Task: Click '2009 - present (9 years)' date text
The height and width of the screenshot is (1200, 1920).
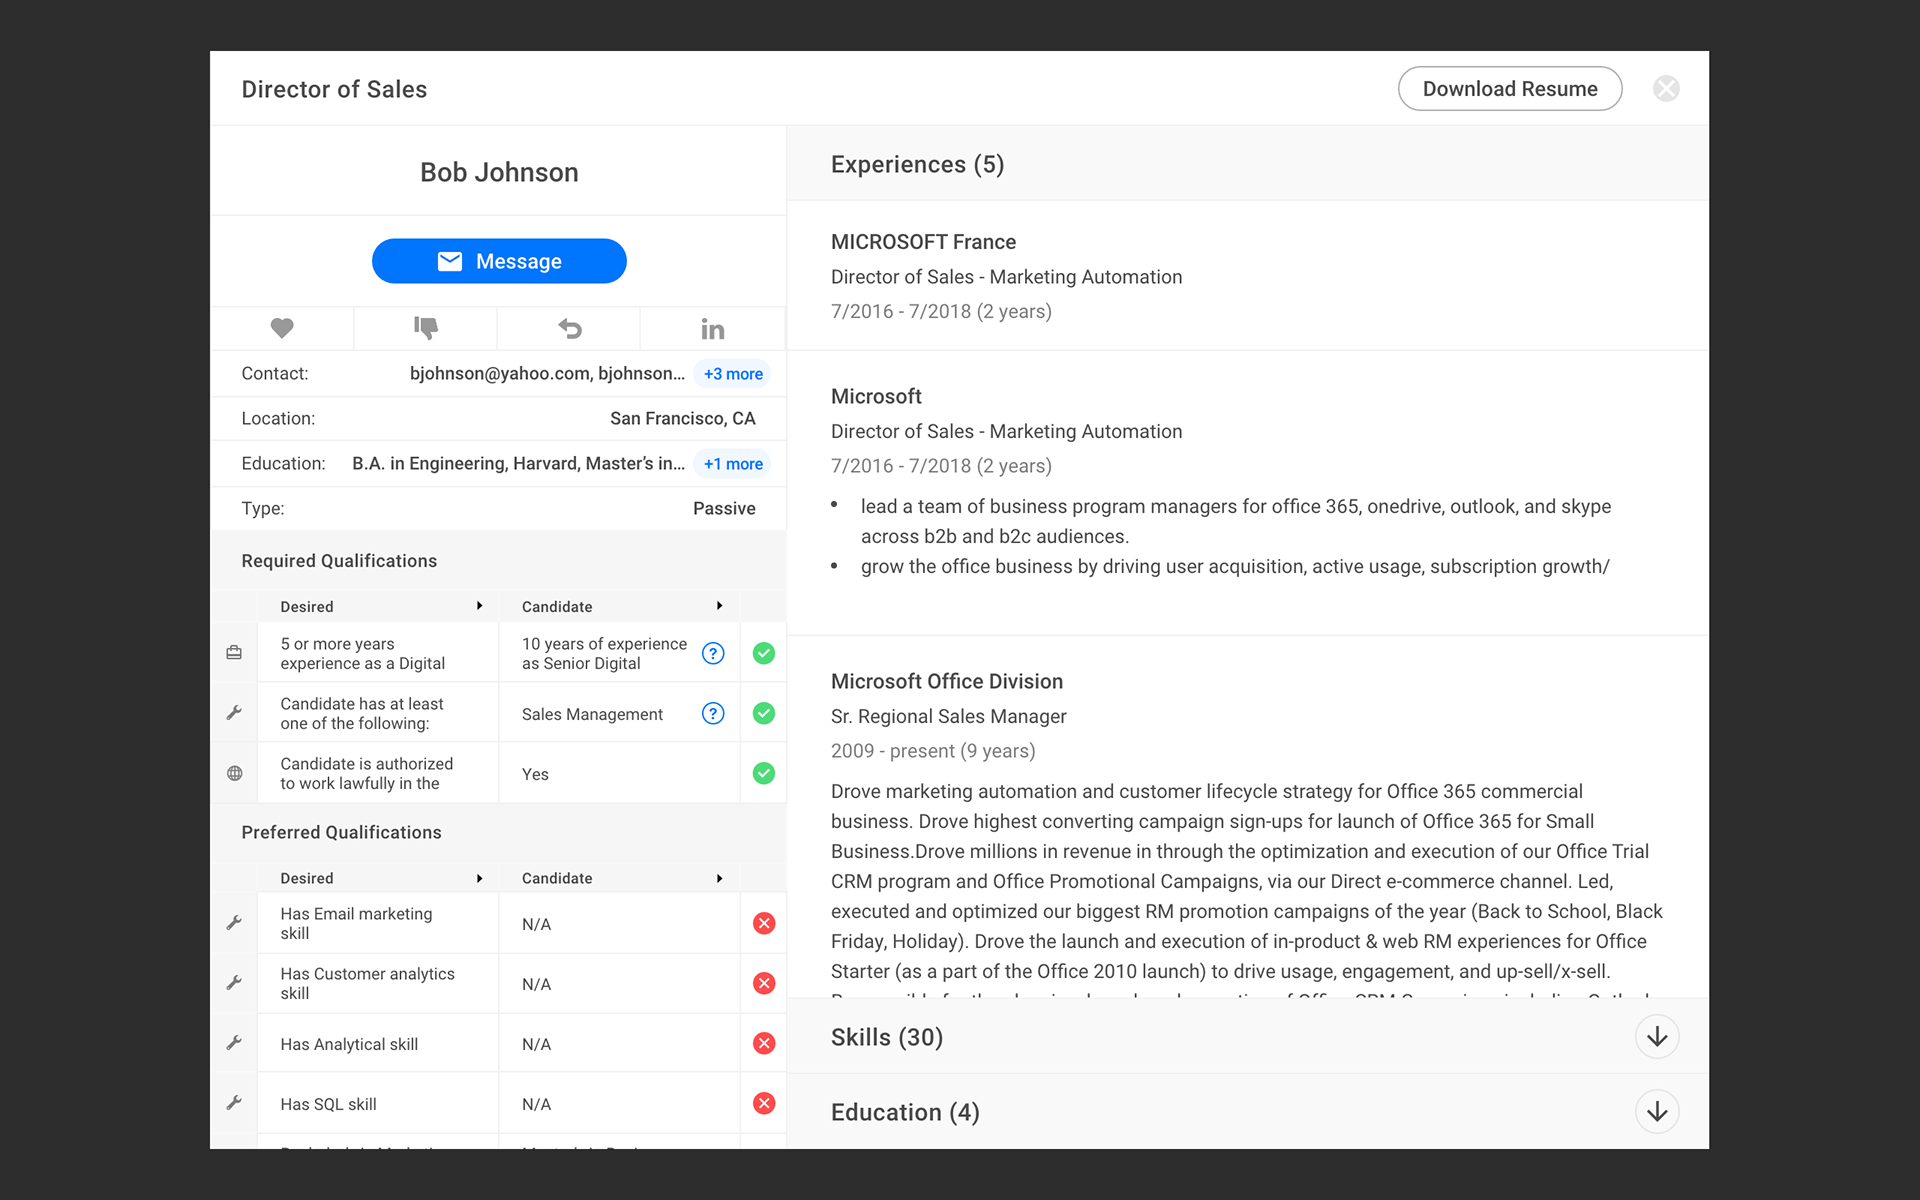Action: [933, 751]
